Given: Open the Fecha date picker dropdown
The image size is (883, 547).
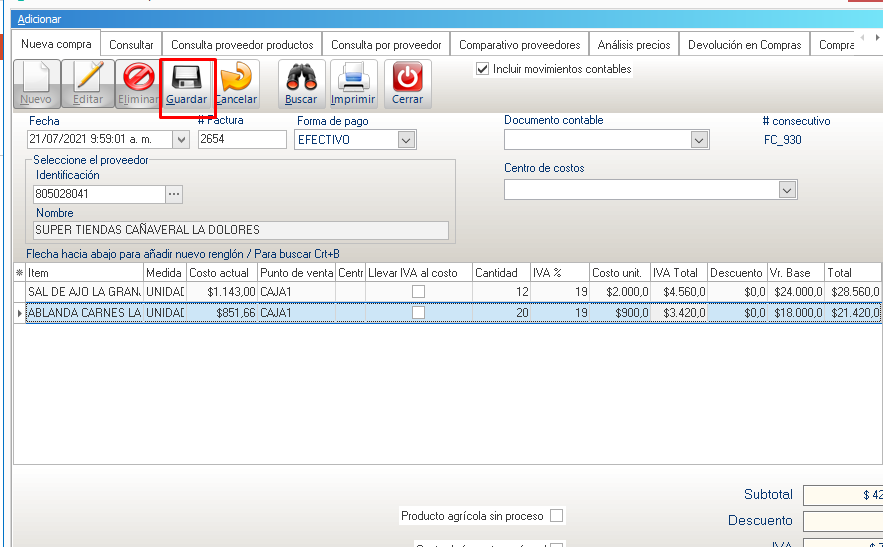Looking at the screenshot, I should coord(181,140).
